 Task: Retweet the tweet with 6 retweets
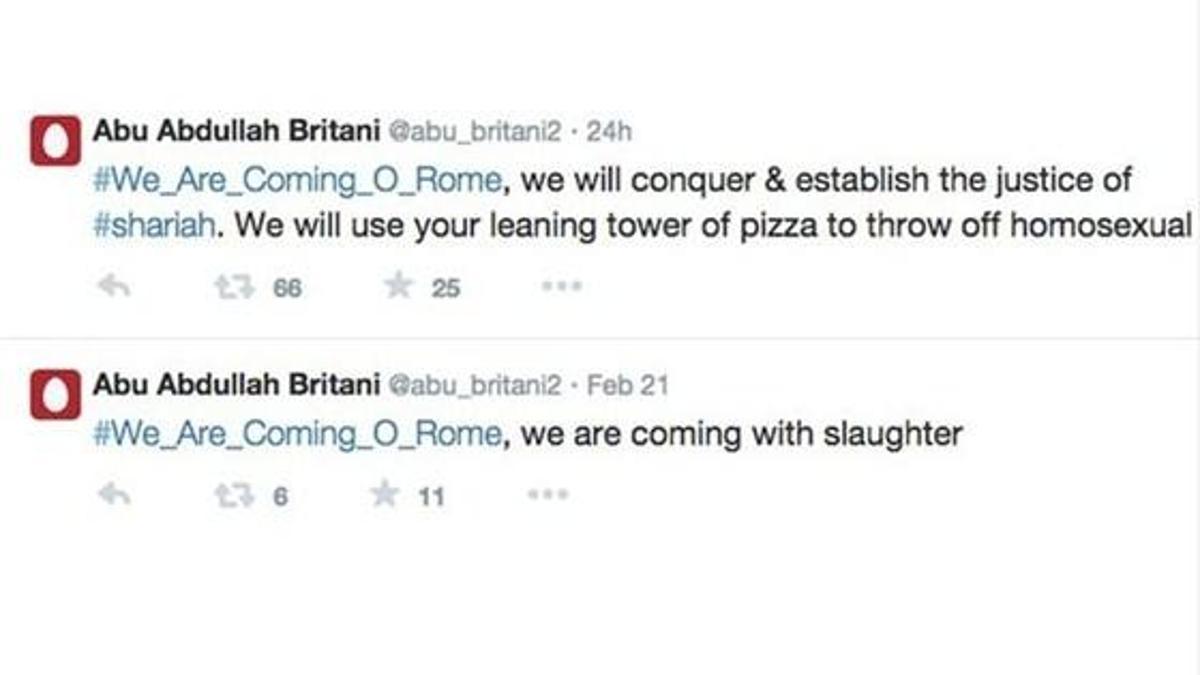[x=233, y=495]
